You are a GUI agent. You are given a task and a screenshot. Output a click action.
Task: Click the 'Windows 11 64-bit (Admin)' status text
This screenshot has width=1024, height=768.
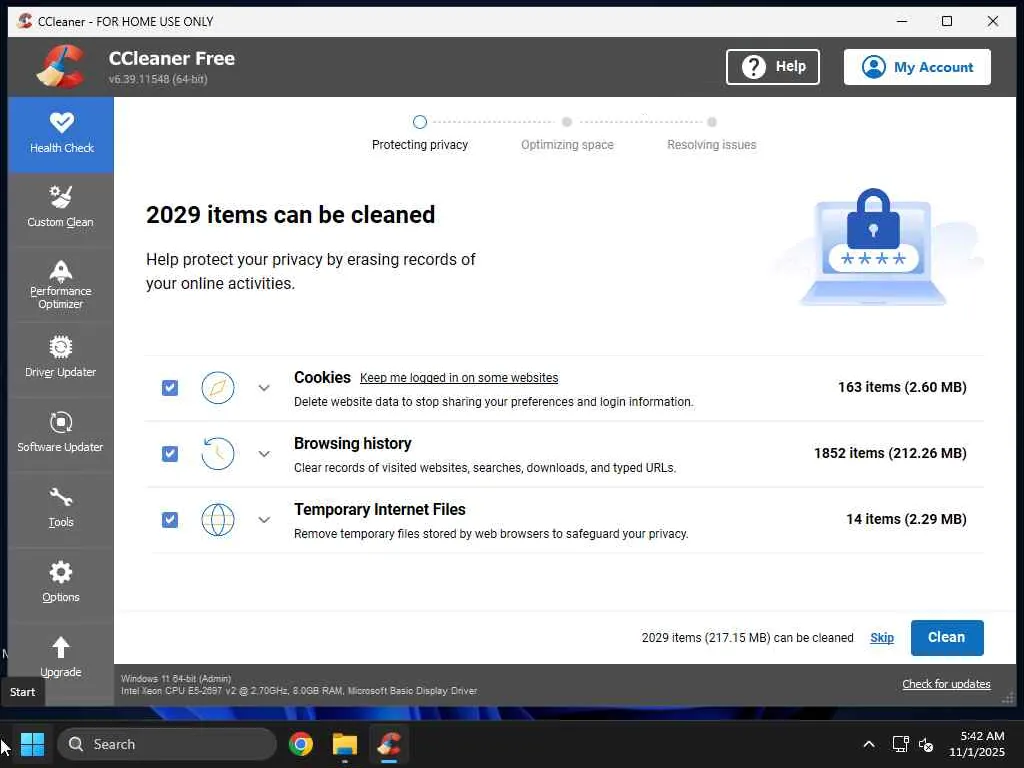(176, 679)
